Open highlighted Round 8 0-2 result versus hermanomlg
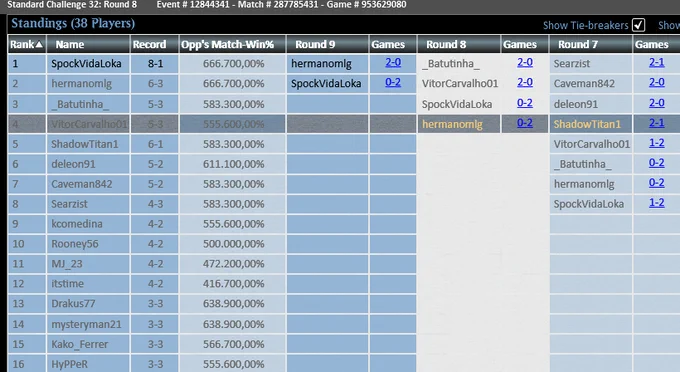Viewport: 680px width, 372px height. point(525,123)
